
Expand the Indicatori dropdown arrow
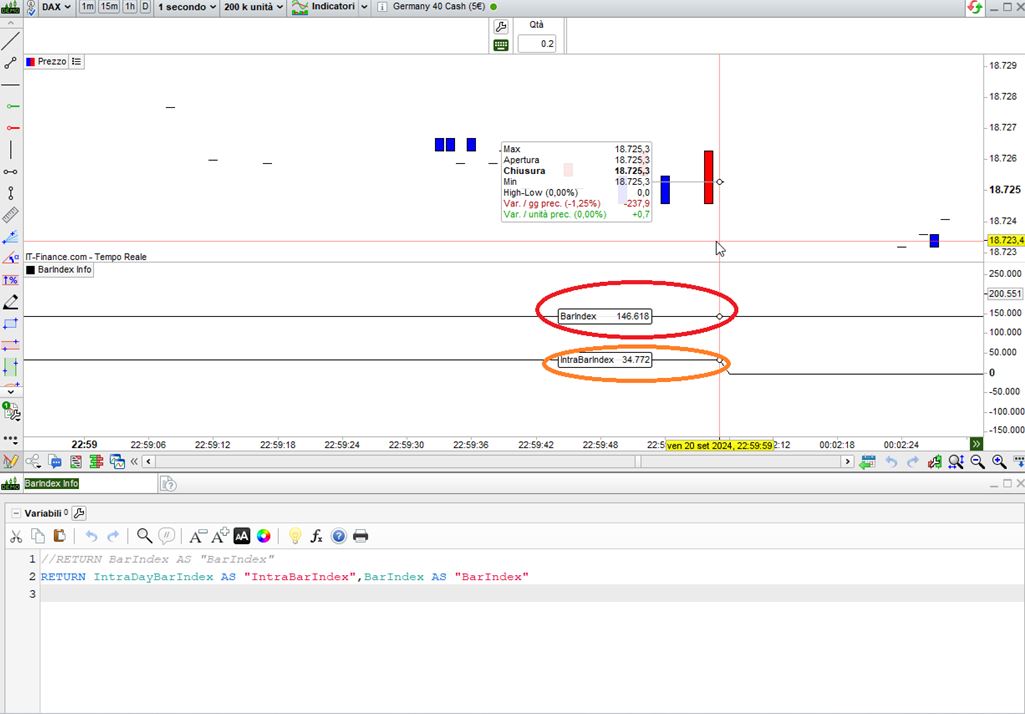click(x=364, y=7)
